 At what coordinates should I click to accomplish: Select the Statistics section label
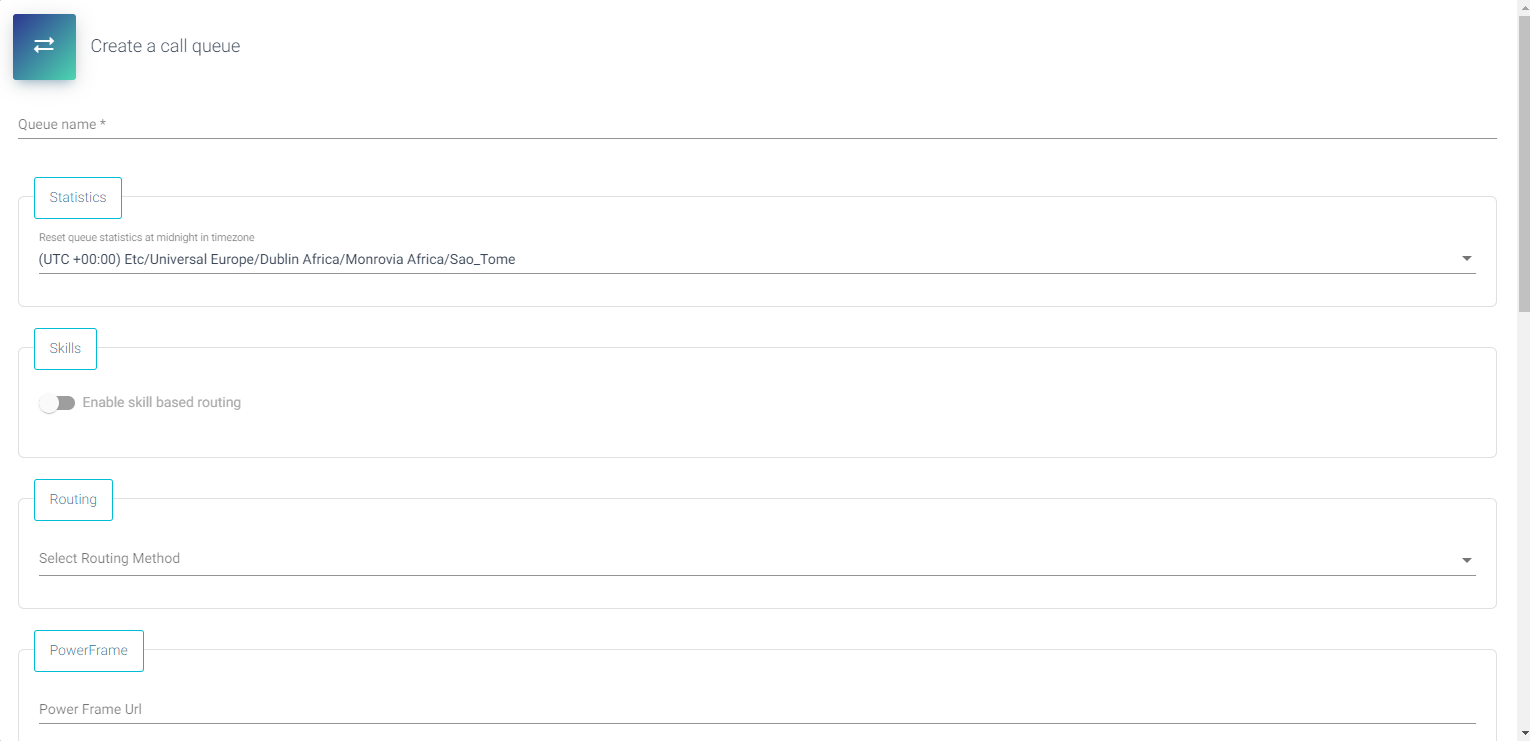click(x=78, y=198)
